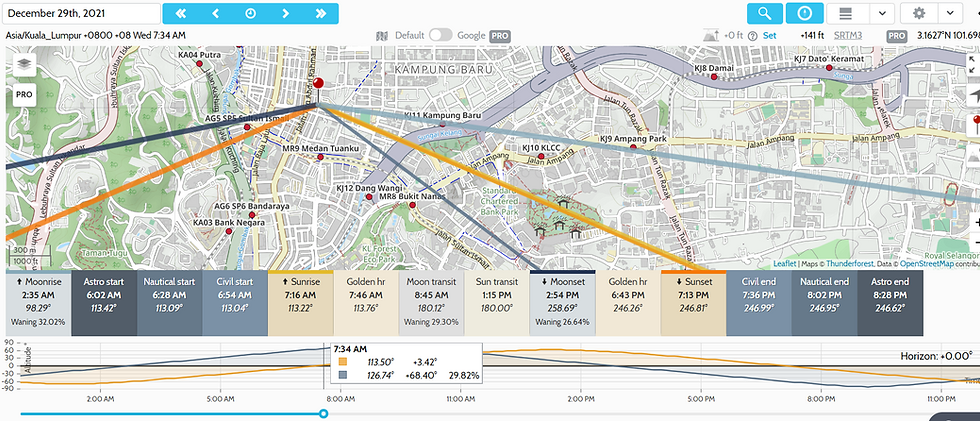
Task: Click the blue-grey moon swatch in tooltip
Action: (x=342, y=375)
